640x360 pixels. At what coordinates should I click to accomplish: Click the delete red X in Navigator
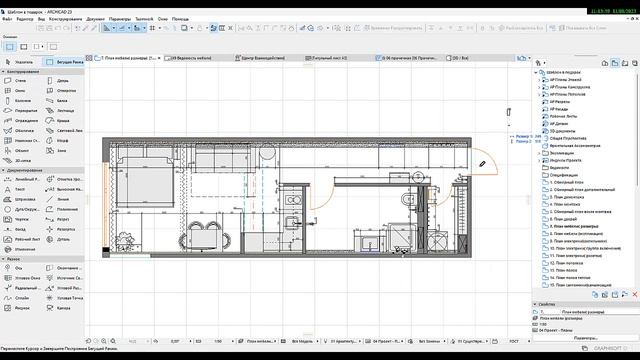point(635,294)
